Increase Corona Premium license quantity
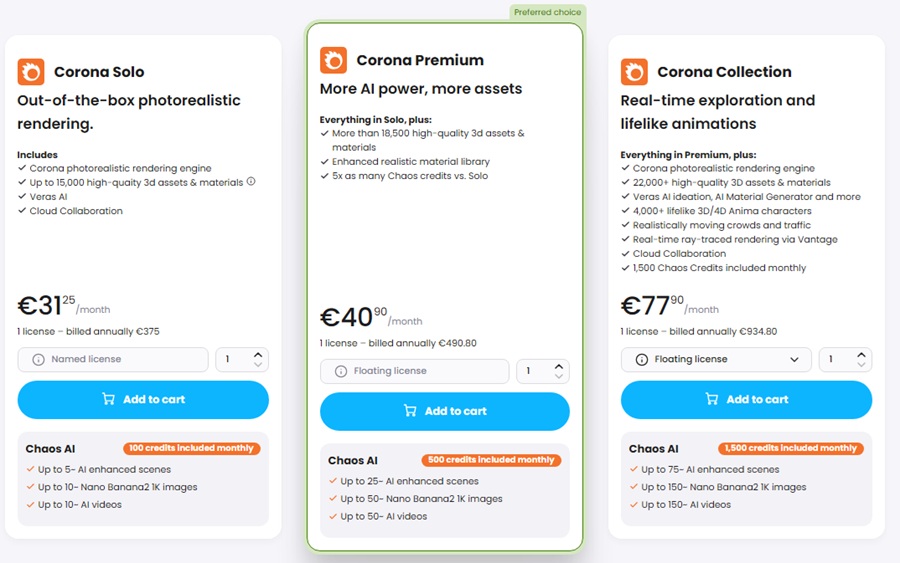The image size is (900, 563). (x=559, y=366)
